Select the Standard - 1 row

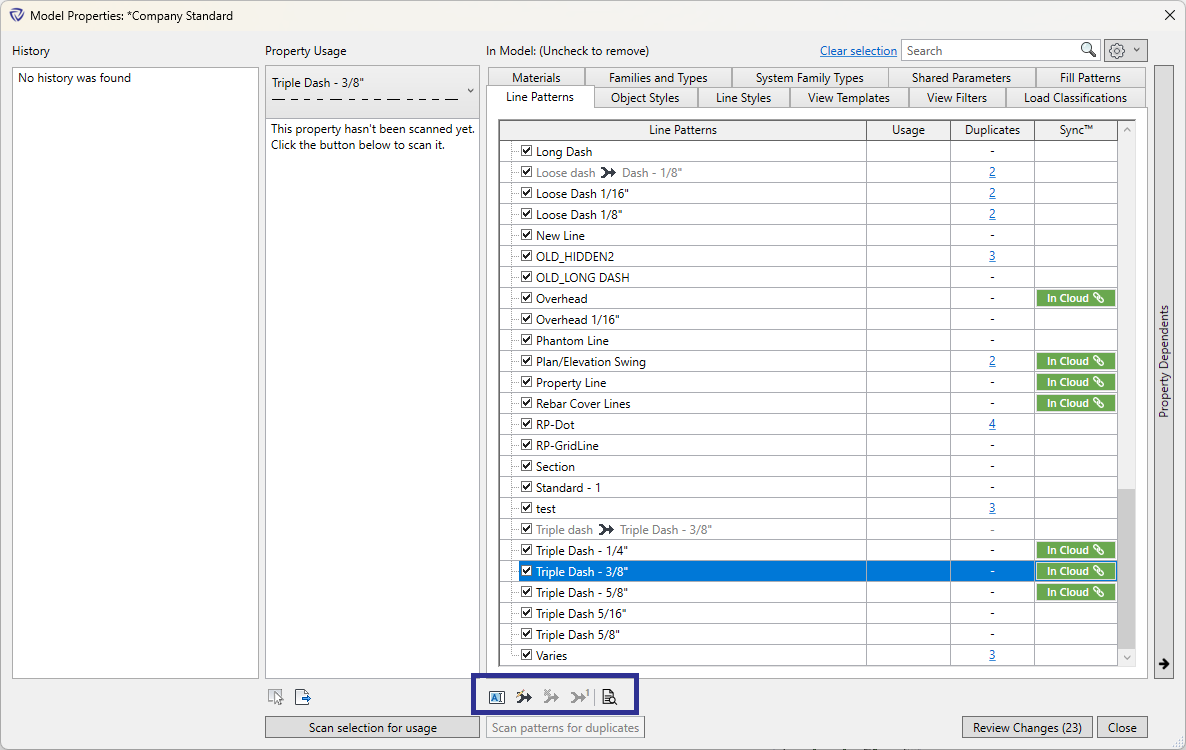[x=808, y=488]
